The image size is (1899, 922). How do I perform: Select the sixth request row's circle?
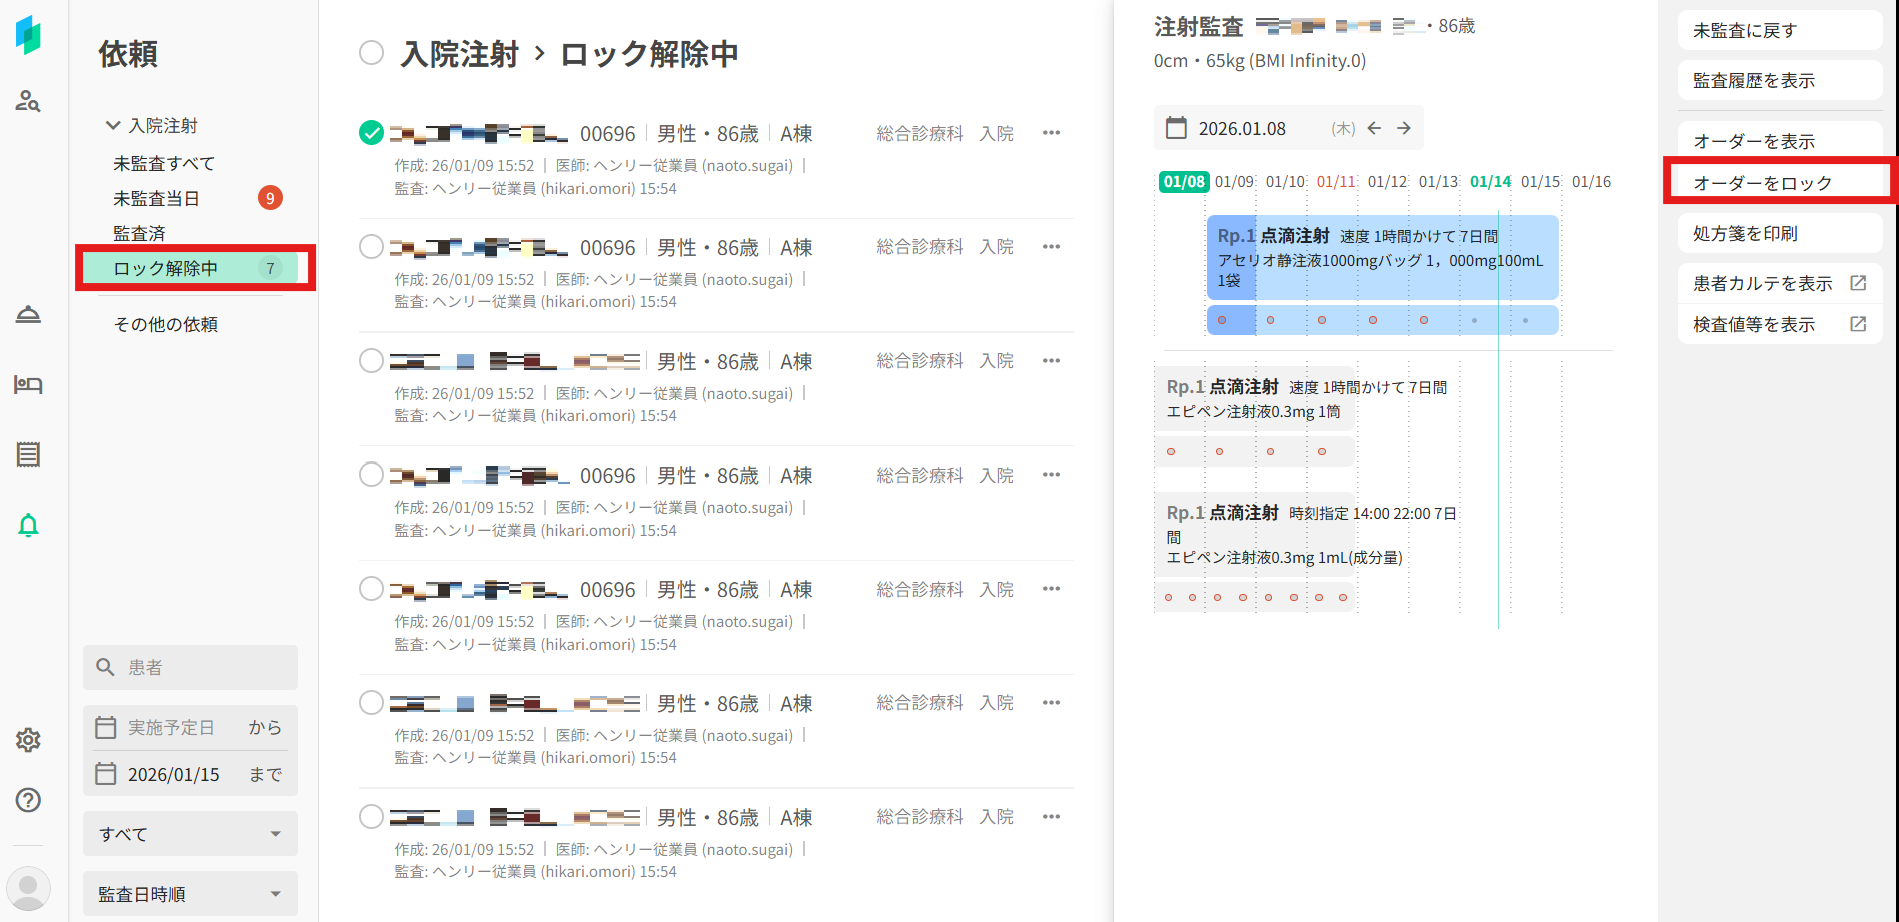(x=371, y=703)
